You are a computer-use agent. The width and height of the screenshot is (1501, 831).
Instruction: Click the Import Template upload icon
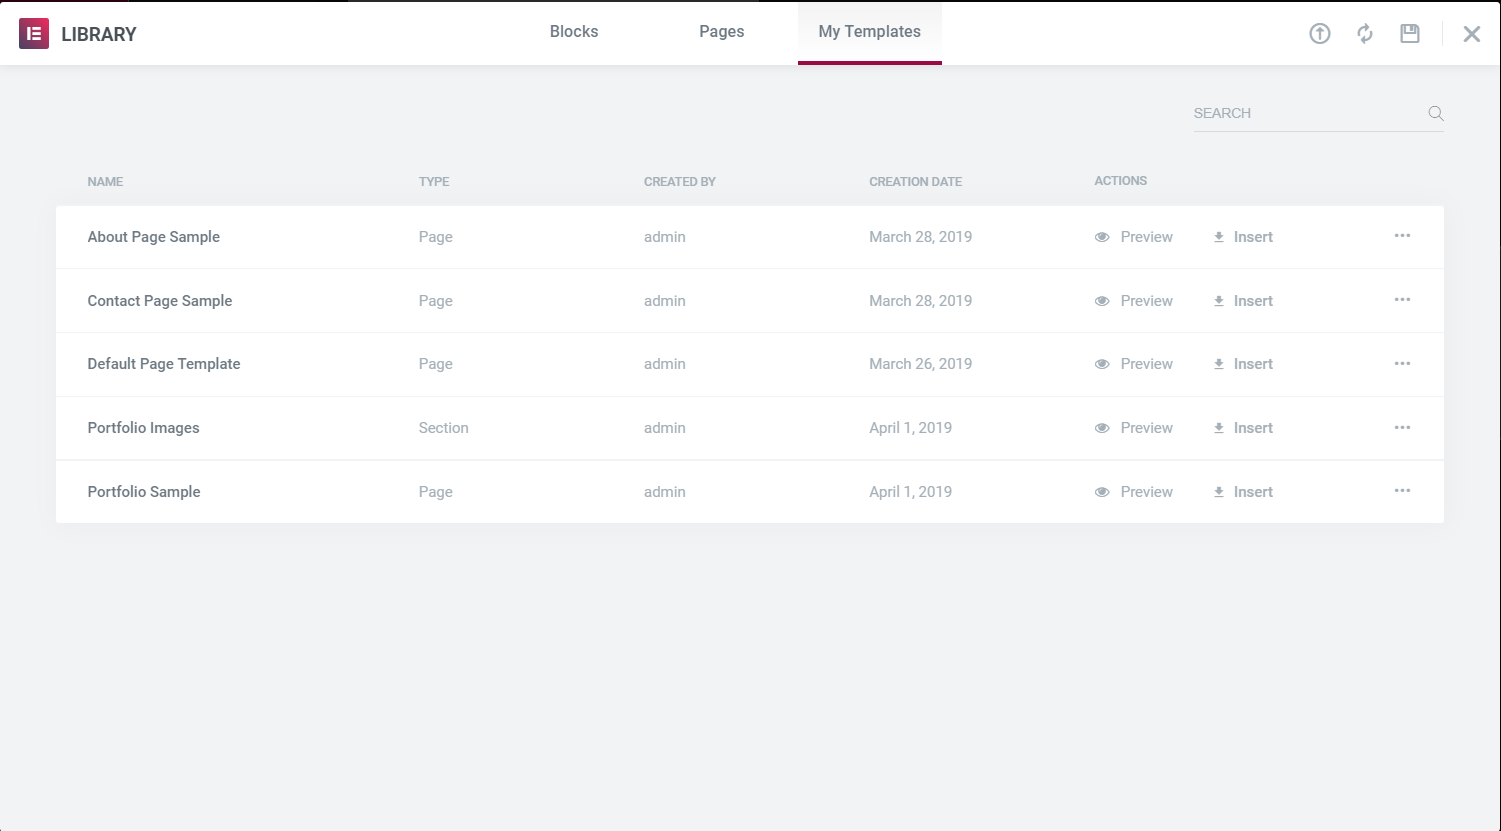(1320, 34)
